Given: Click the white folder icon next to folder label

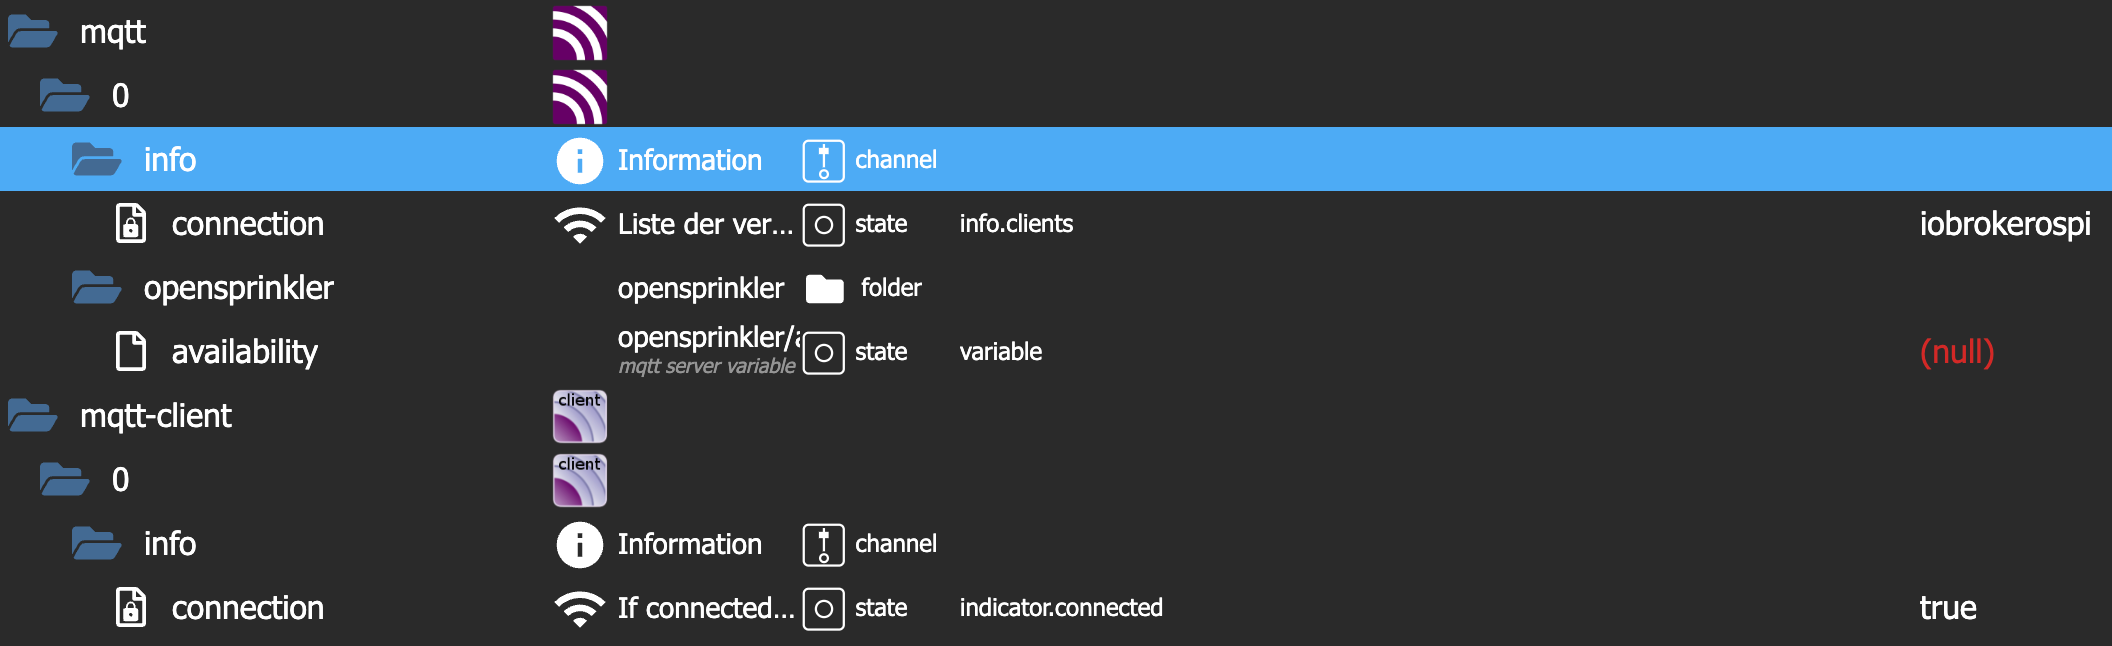Looking at the screenshot, I should (x=824, y=289).
